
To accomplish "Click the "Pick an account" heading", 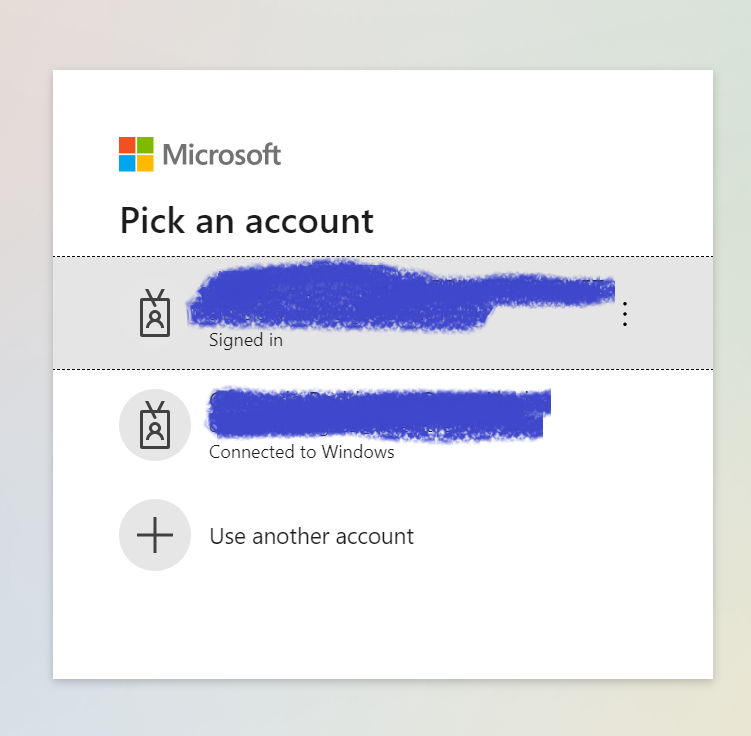I will (x=247, y=221).
